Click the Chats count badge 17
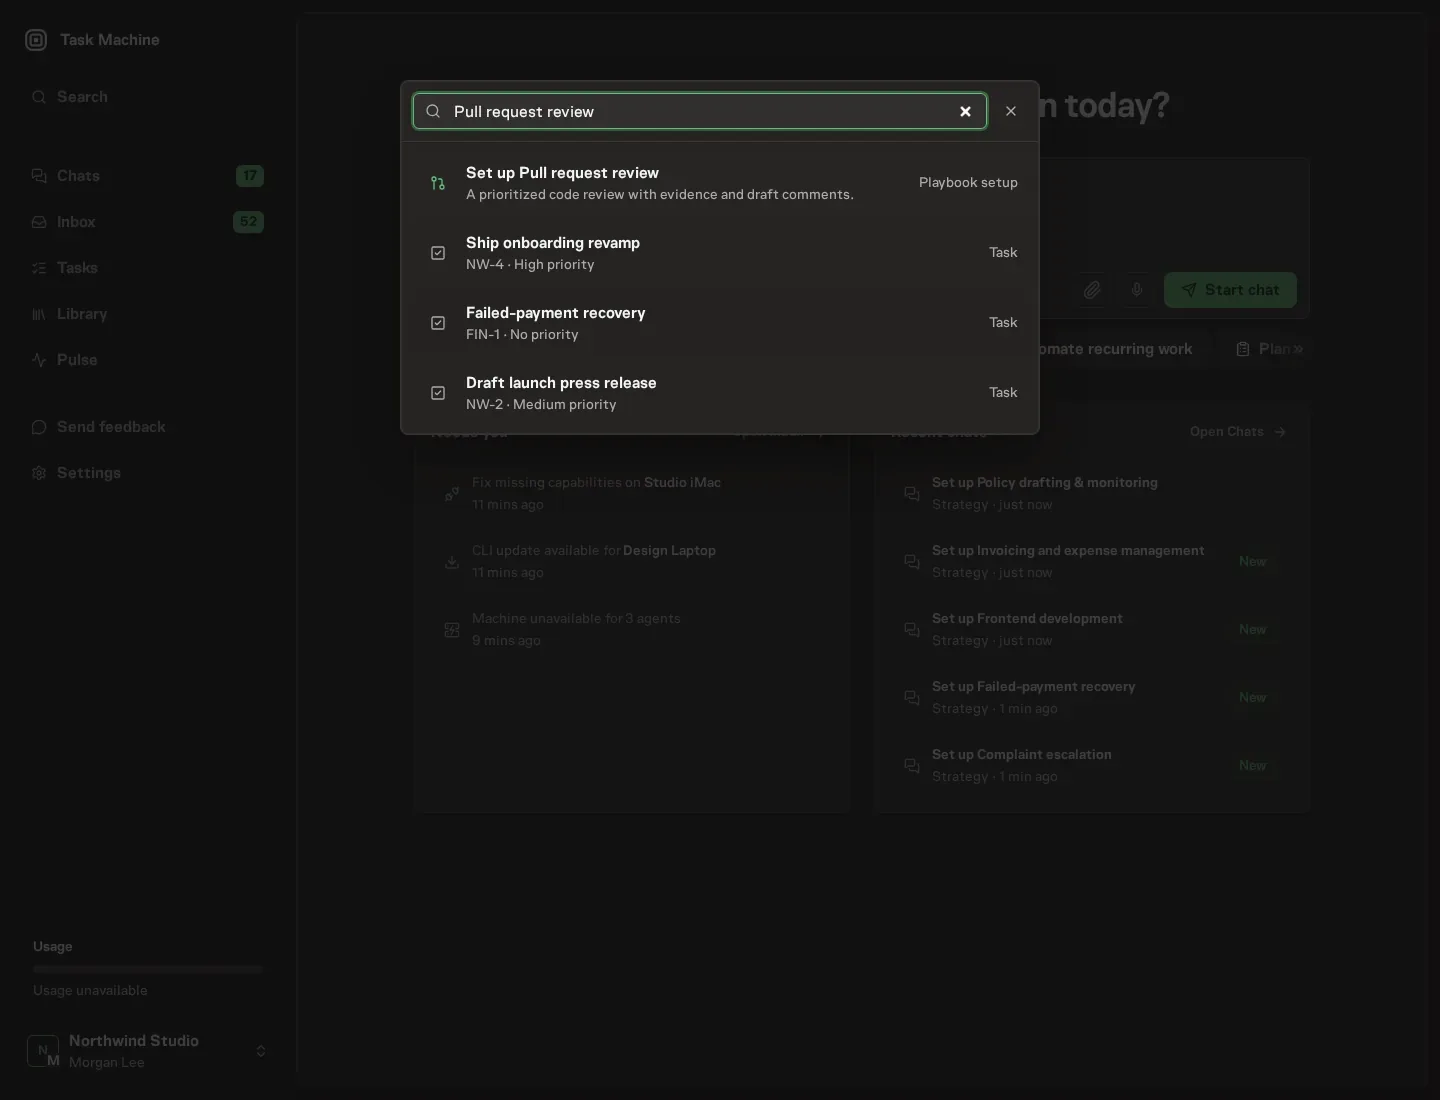The height and width of the screenshot is (1100, 1440). click(x=250, y=176)
